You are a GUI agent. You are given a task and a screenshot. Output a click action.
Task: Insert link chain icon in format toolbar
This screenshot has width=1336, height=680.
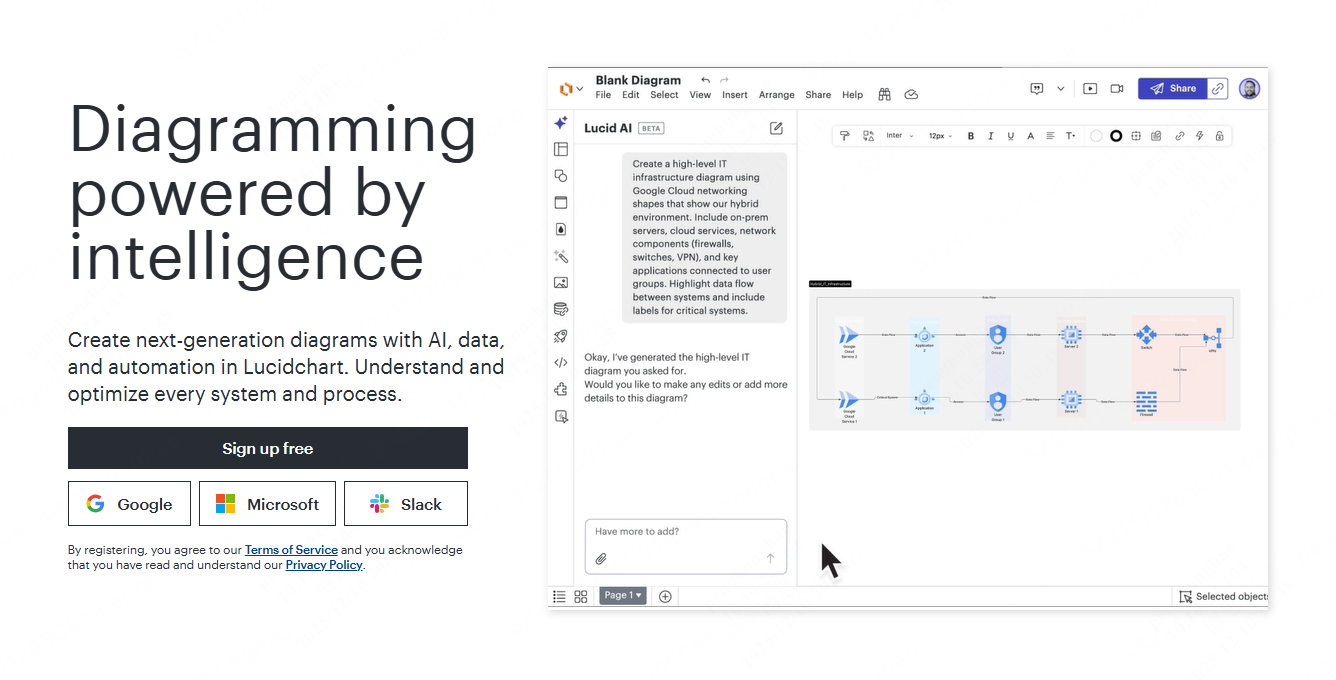[1180, 136]
